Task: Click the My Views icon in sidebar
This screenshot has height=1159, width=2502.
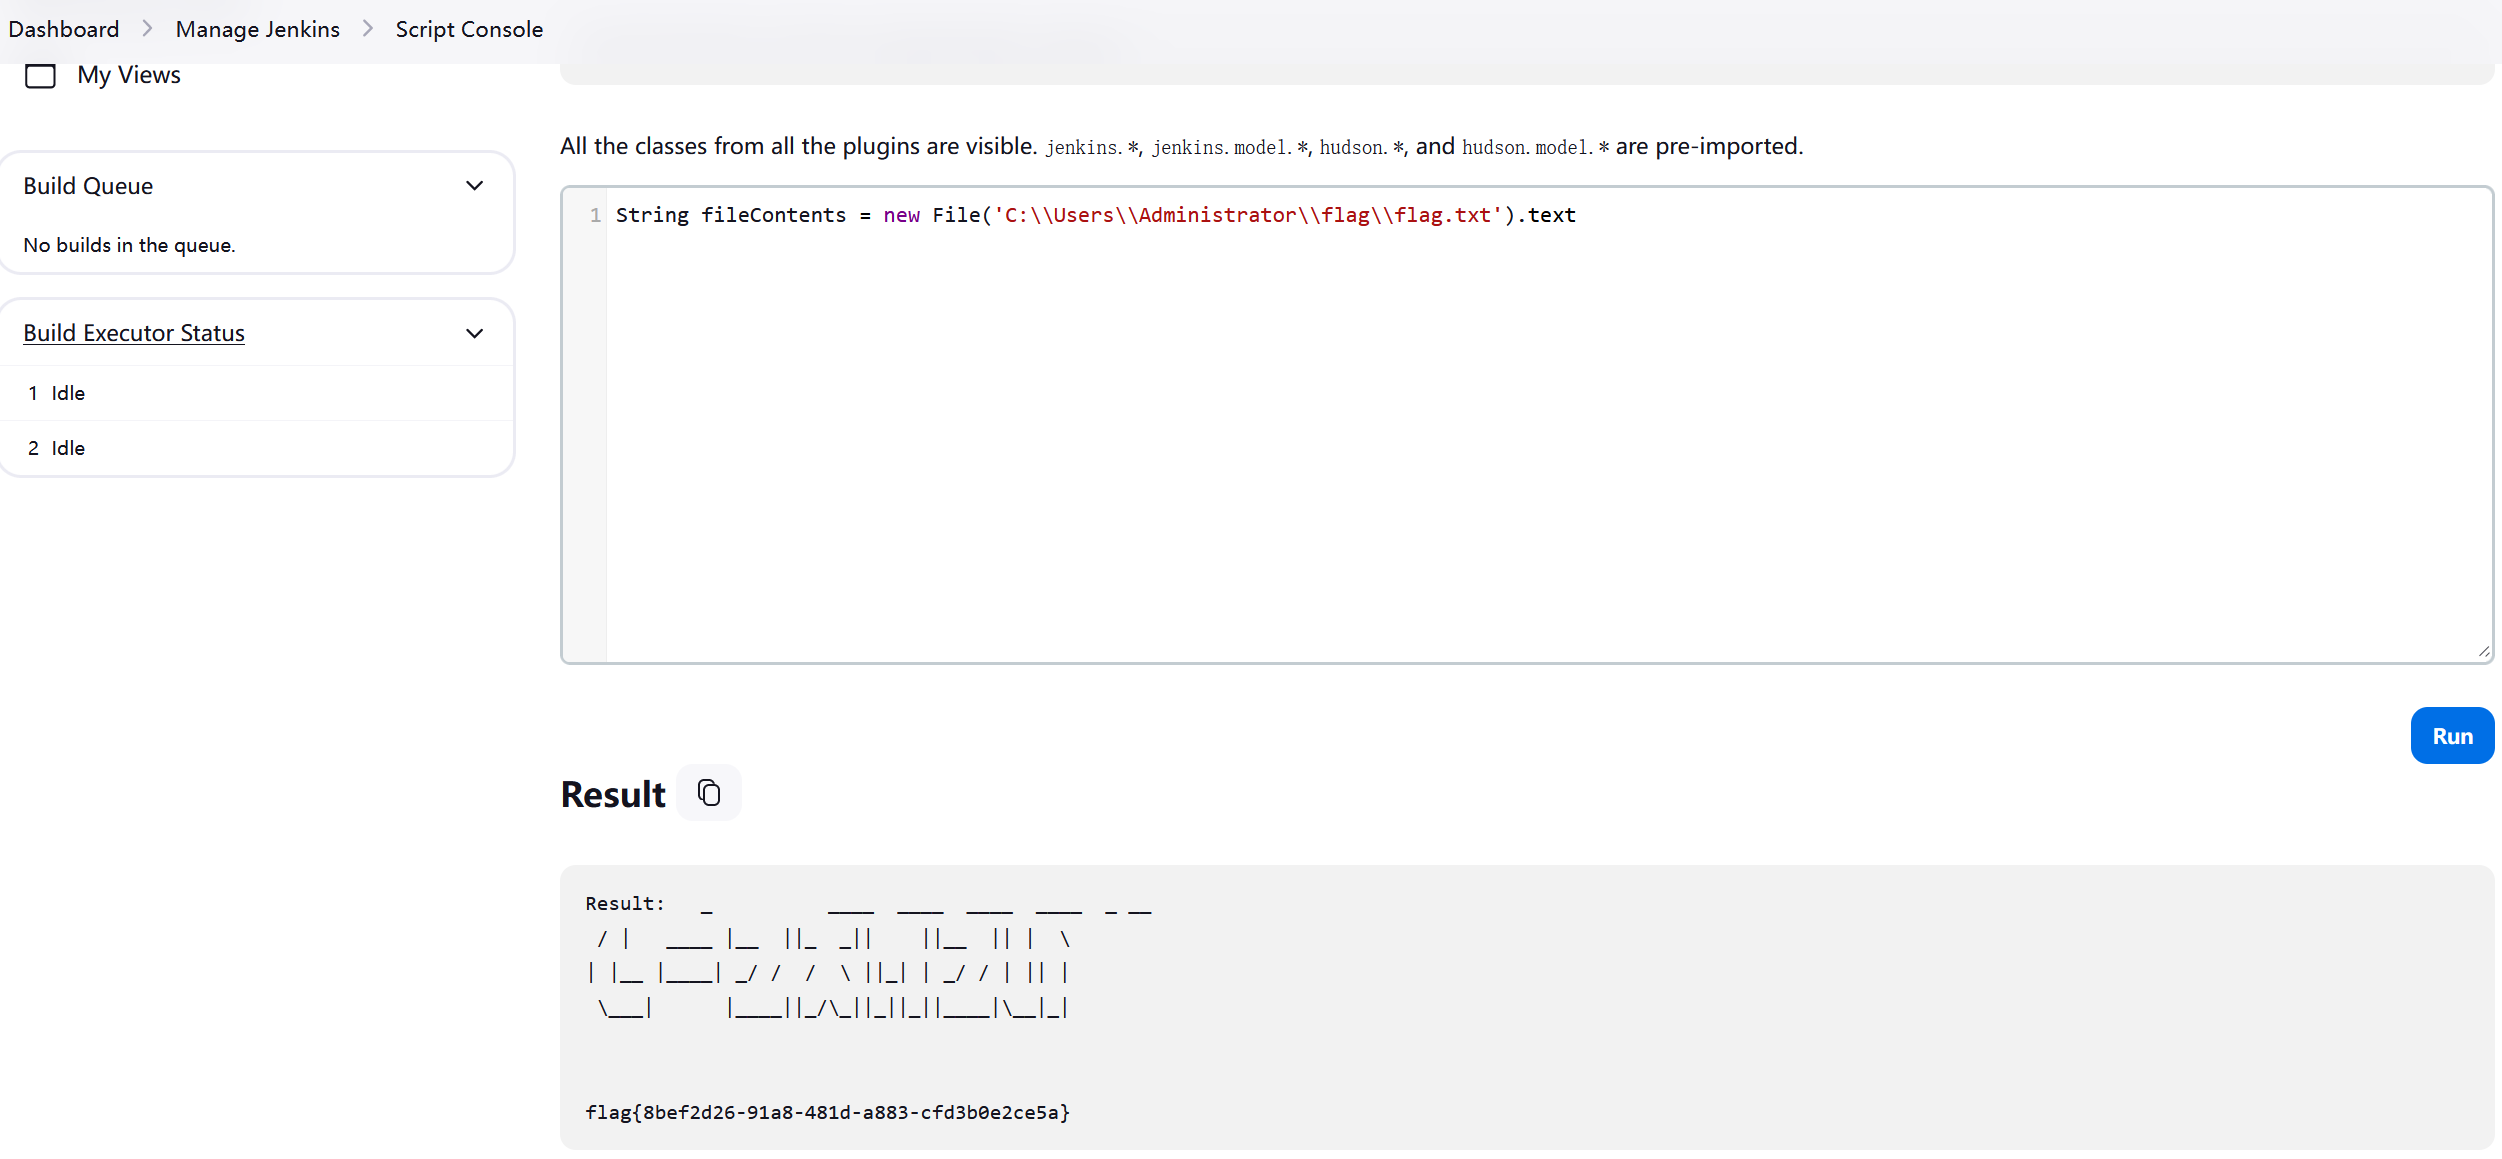Action: point(40,76)
